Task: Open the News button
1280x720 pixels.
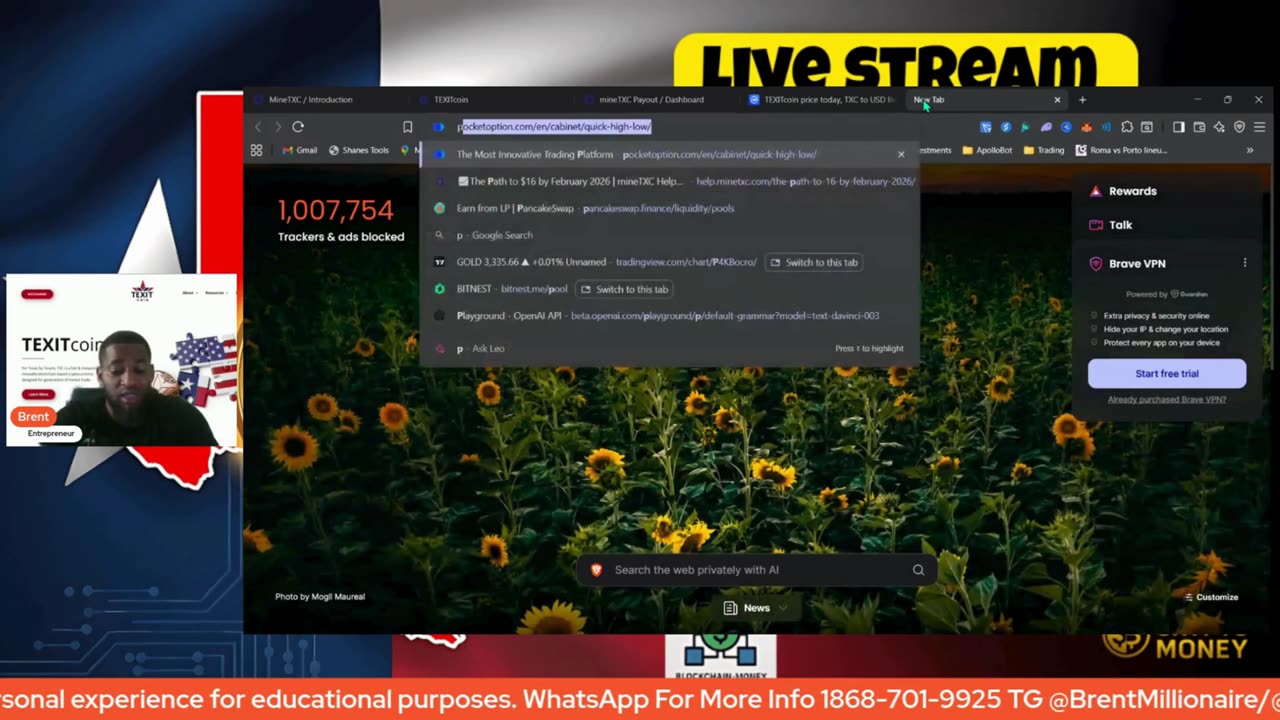Action: (x=755, y=608)
